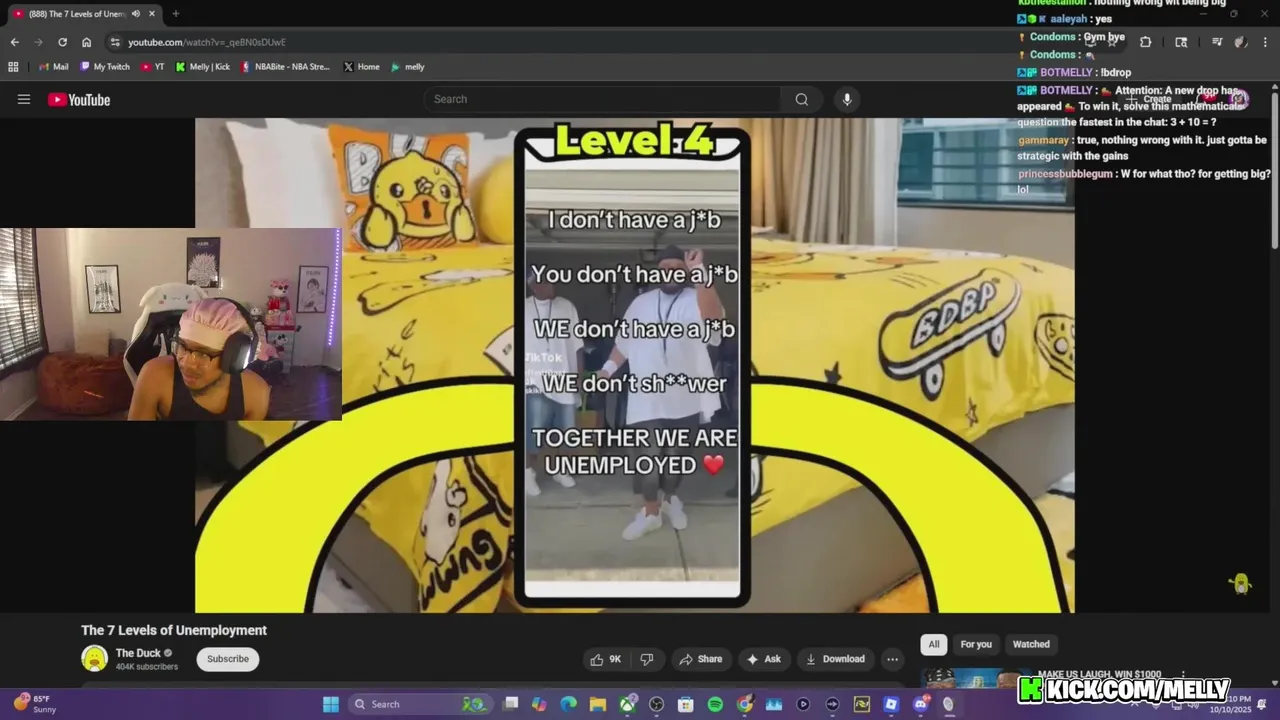1280x720 pixels.
Task: Open the YouTube hamburger guide menu
Action: pyautogui.click(x=24, y=99)
